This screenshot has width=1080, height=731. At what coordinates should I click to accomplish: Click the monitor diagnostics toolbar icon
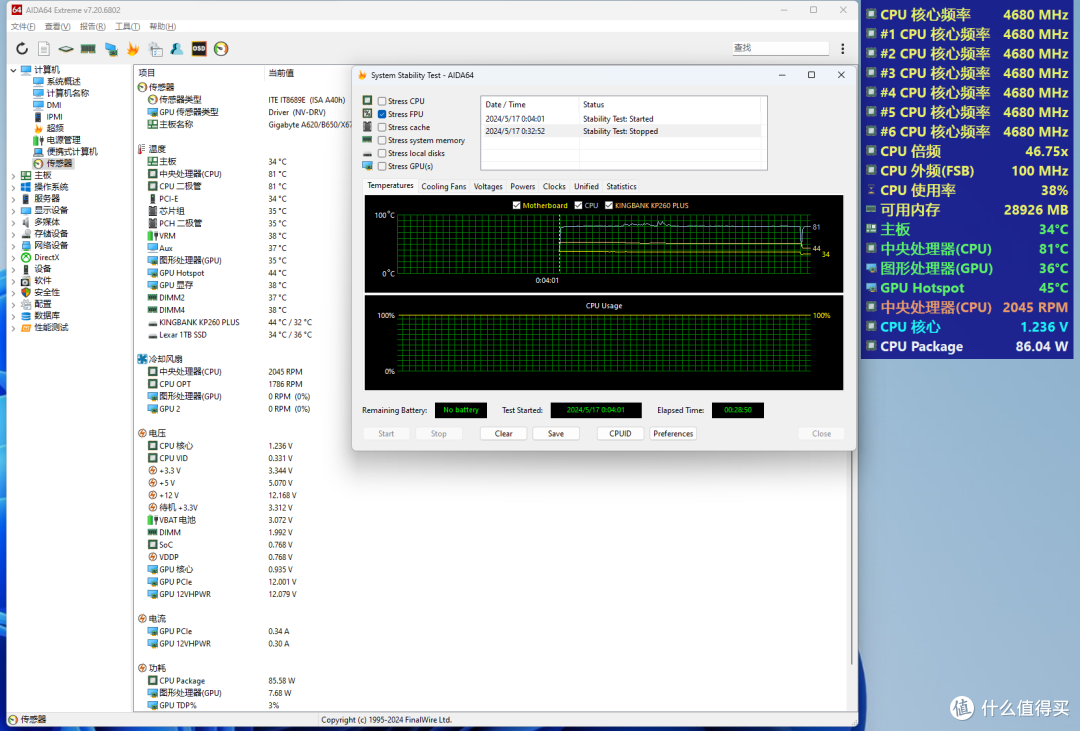click(111, 48)
